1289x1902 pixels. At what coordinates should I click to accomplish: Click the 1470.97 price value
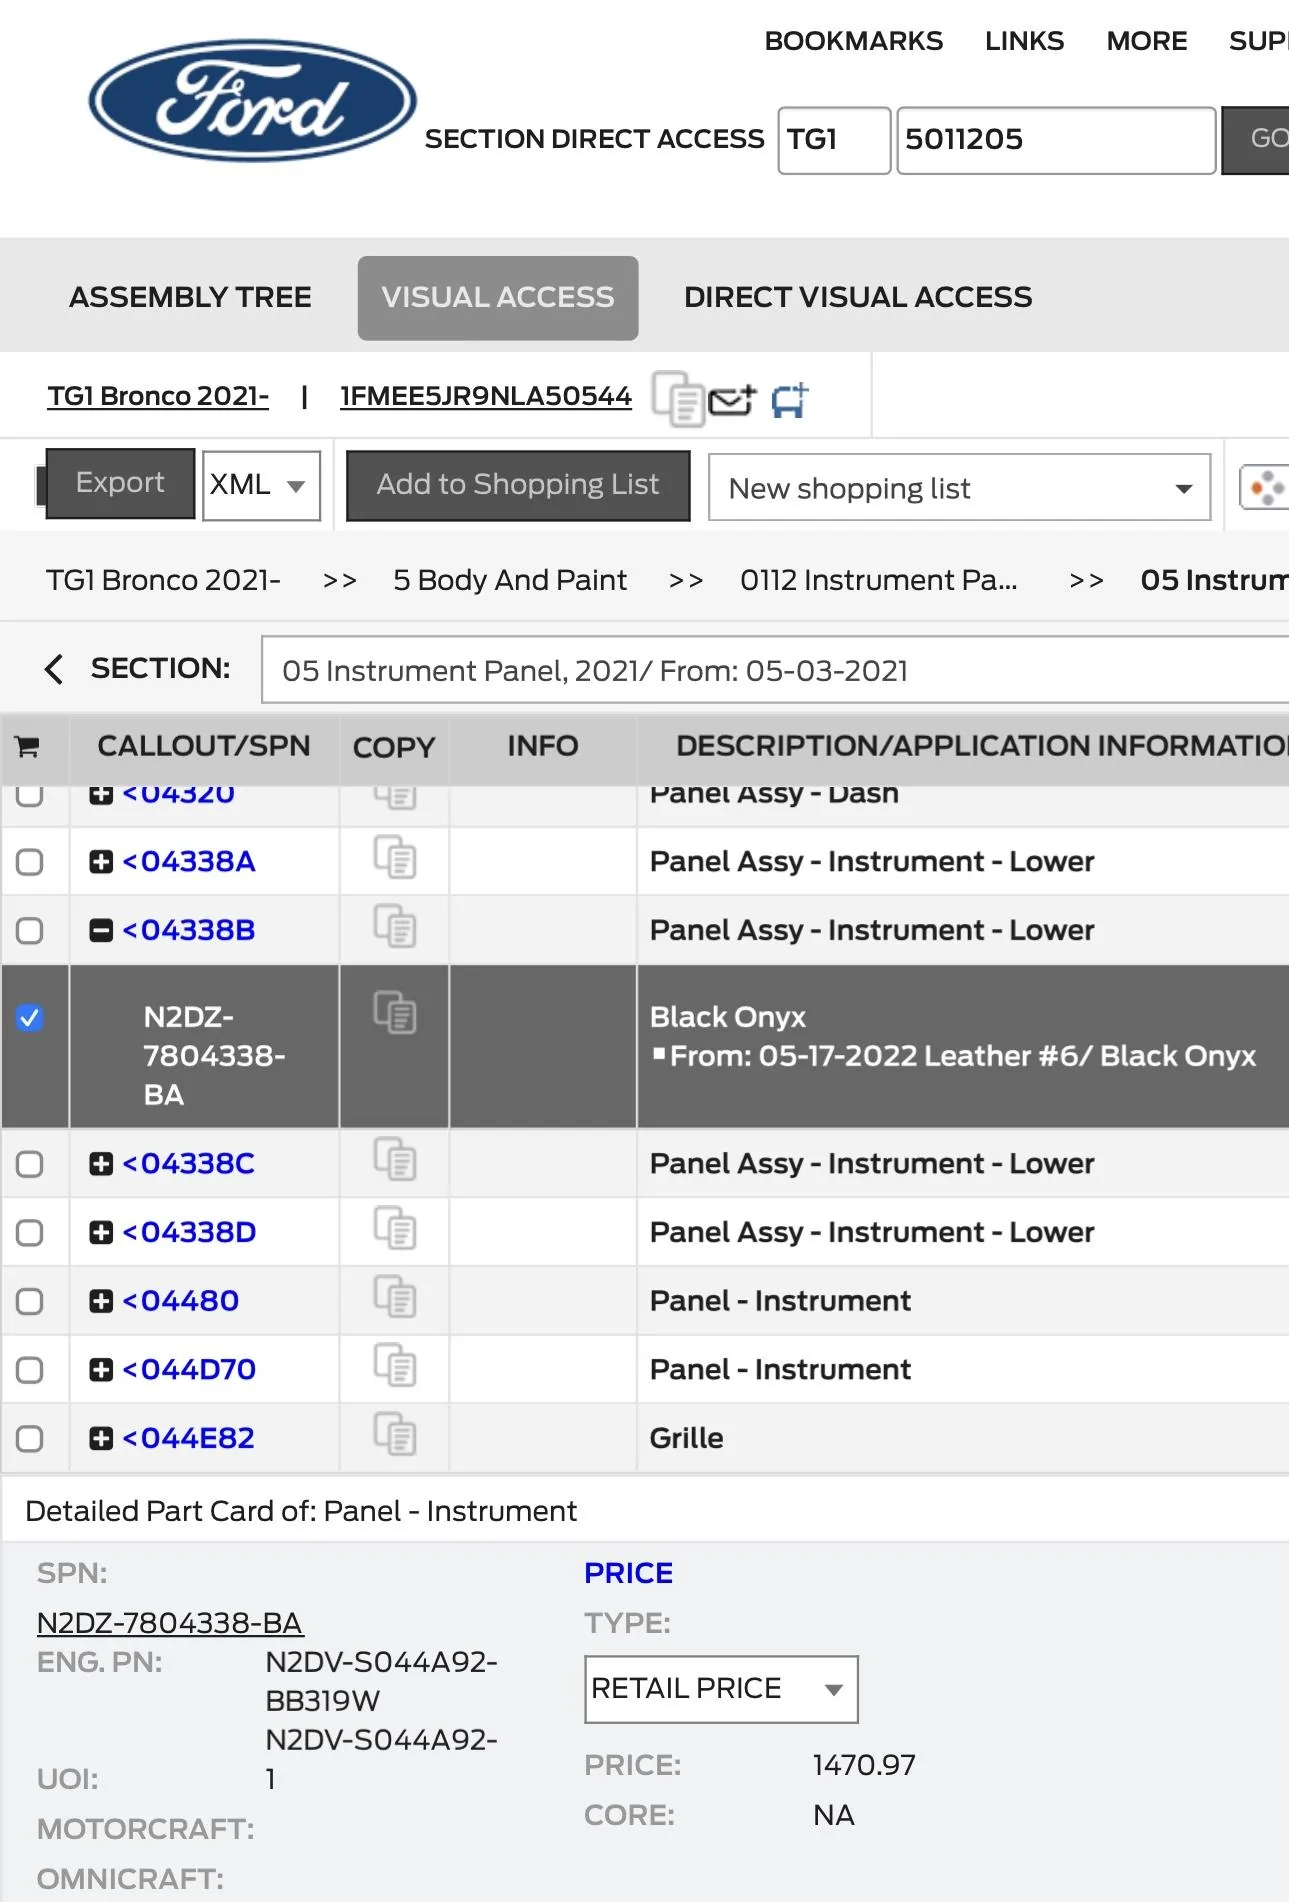pos(864,1766)
